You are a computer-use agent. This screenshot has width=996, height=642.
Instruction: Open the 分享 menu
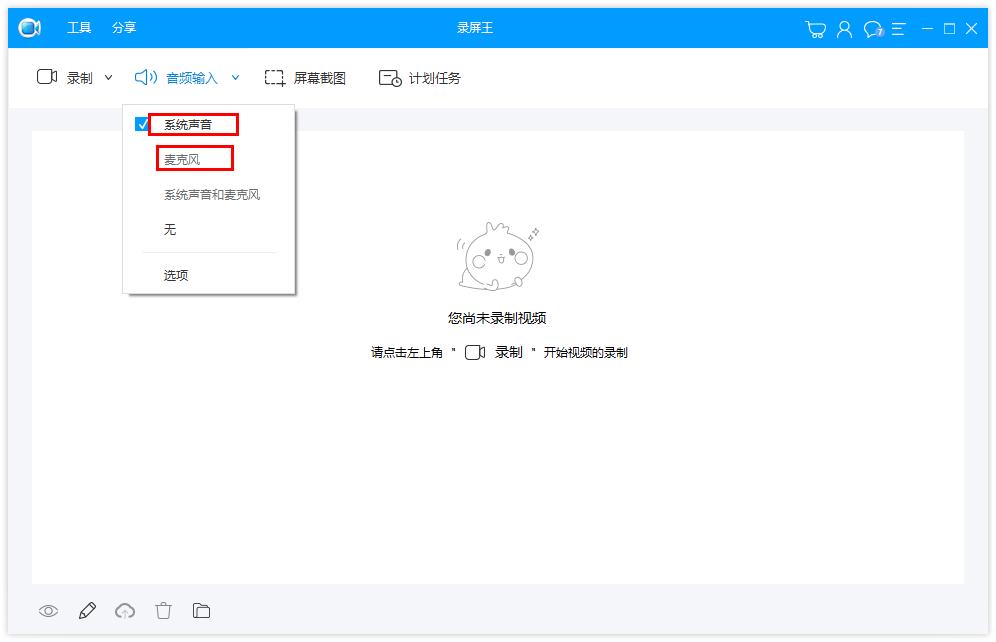point(124,28)
